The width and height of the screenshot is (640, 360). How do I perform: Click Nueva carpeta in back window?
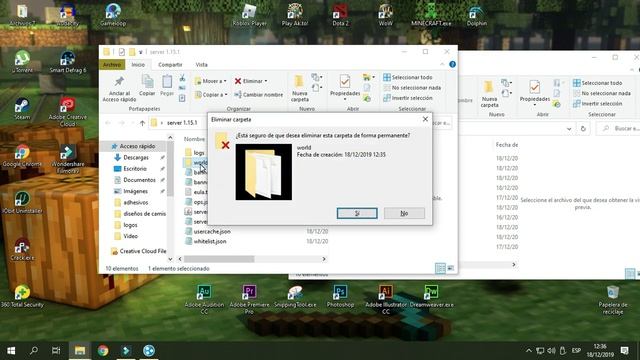pos(489,95)
